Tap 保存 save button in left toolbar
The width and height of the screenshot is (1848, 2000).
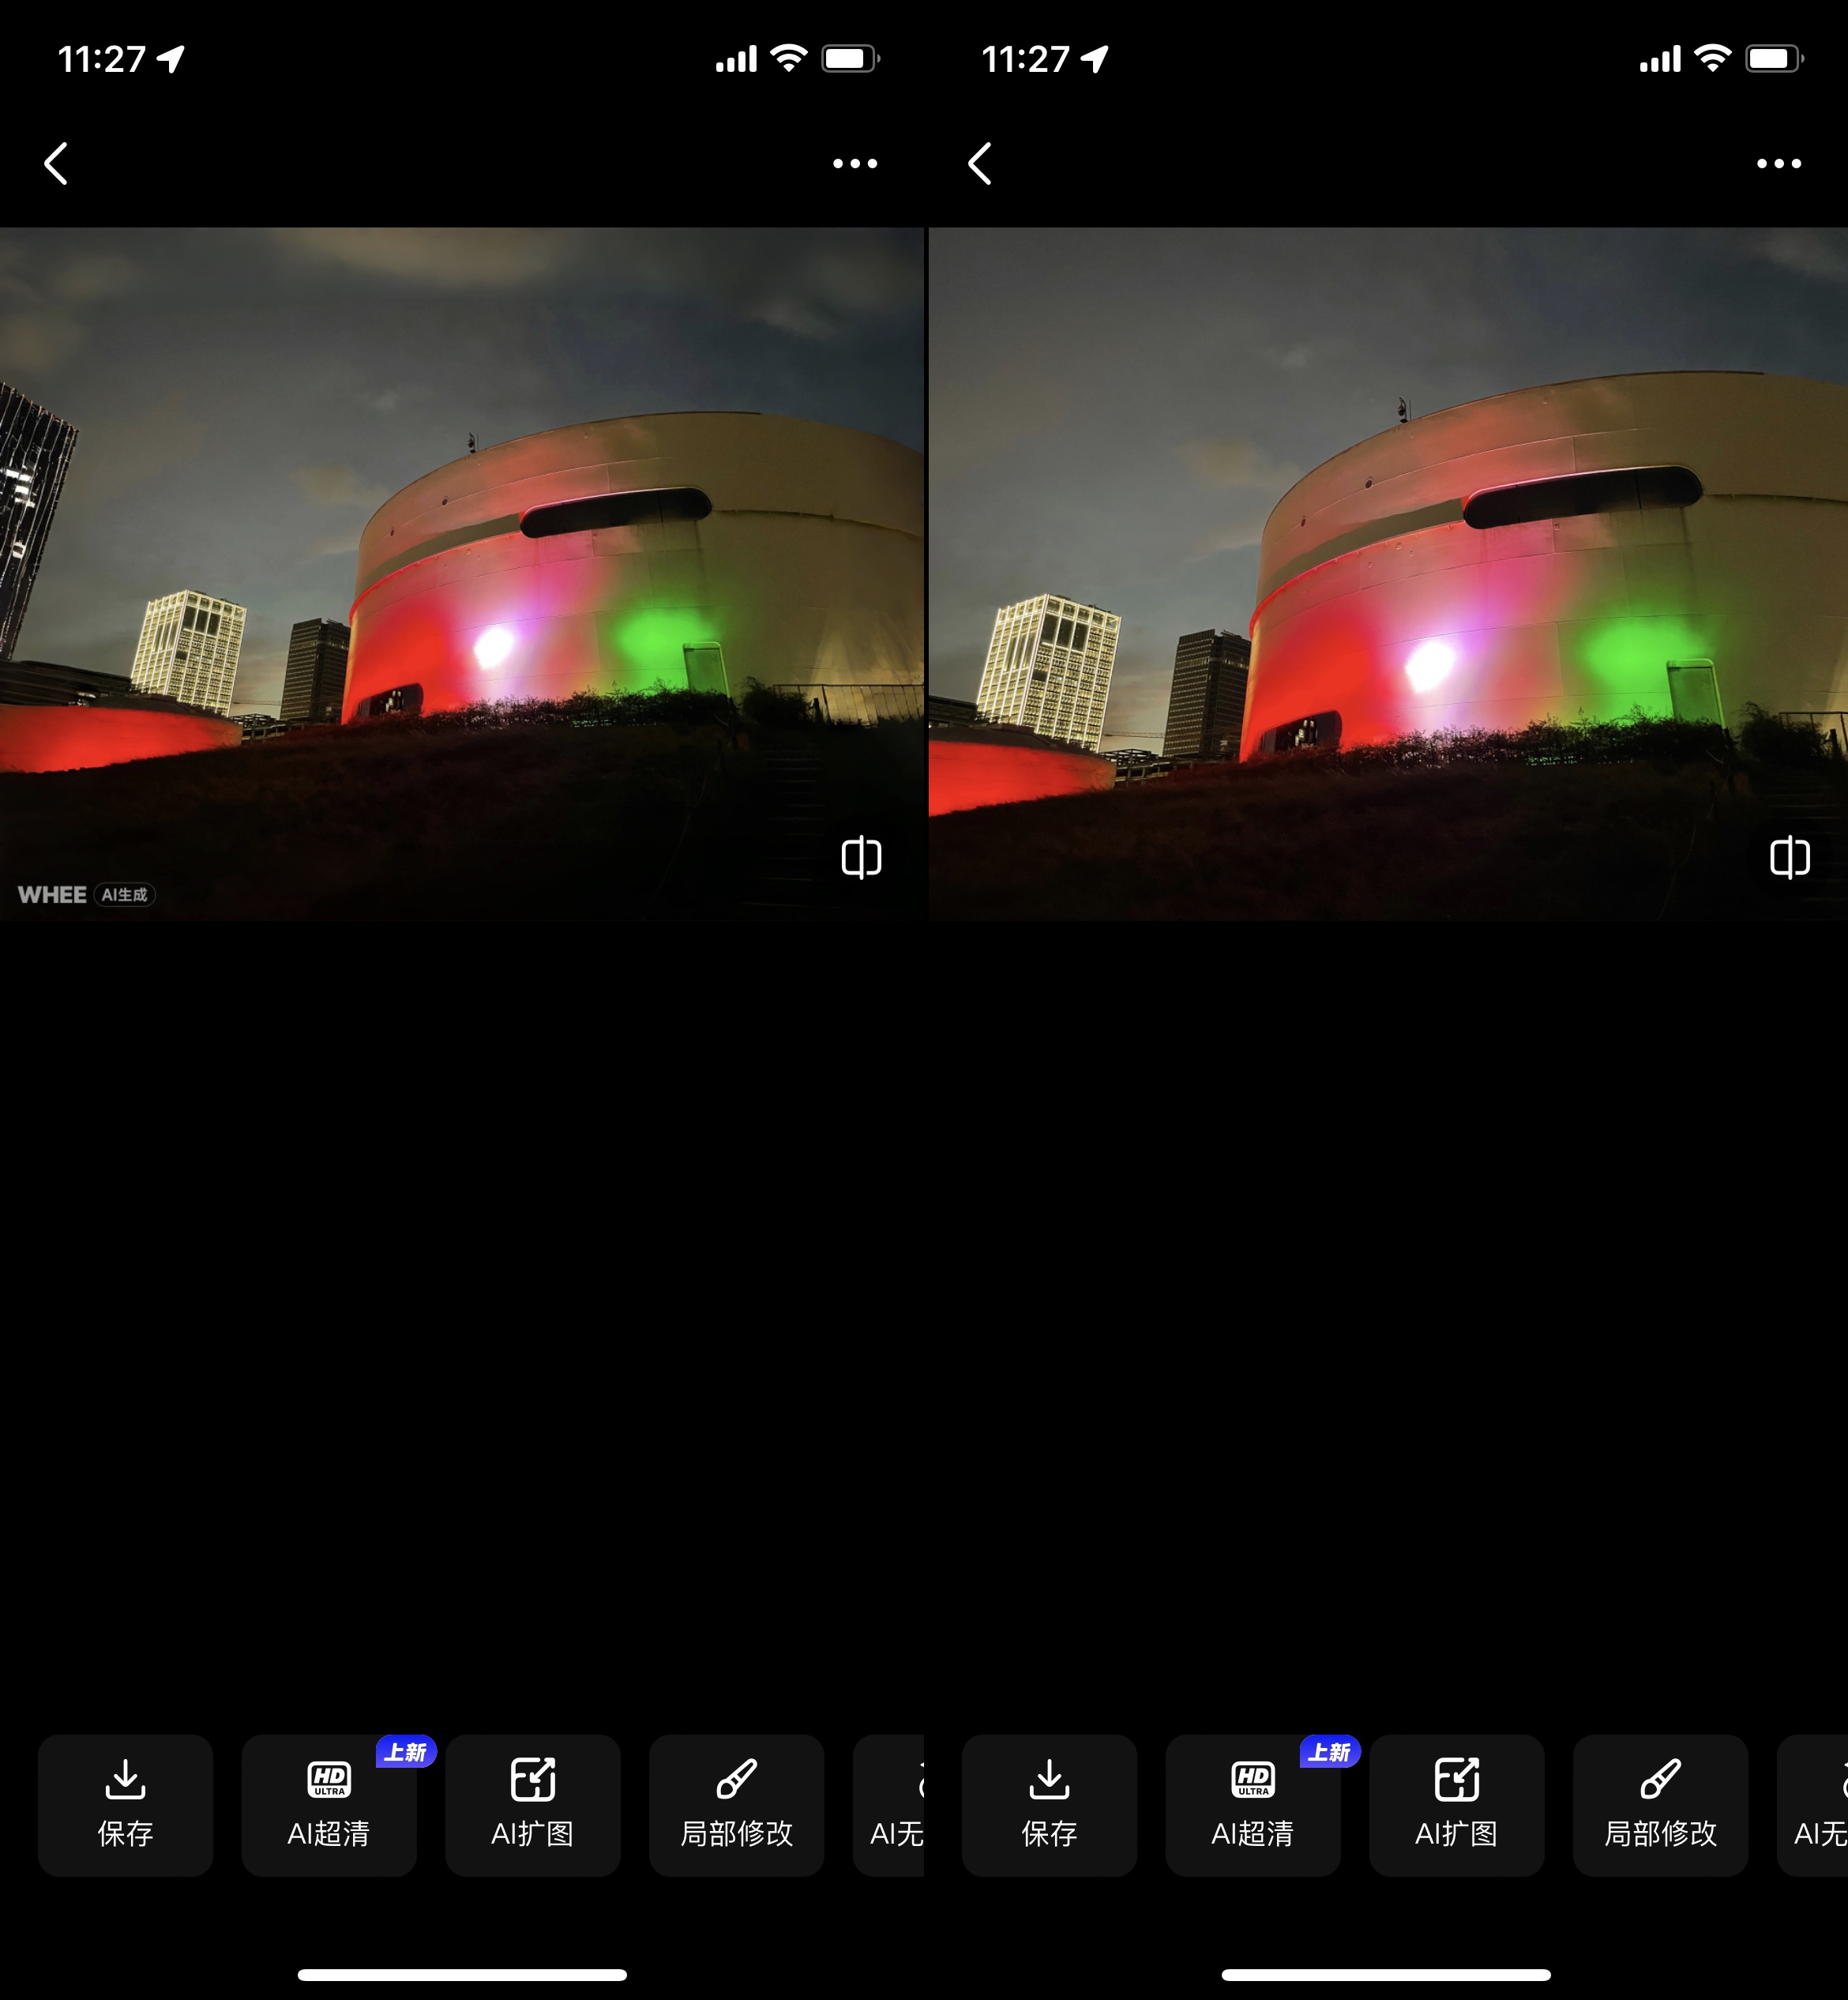coord(125,1804)
